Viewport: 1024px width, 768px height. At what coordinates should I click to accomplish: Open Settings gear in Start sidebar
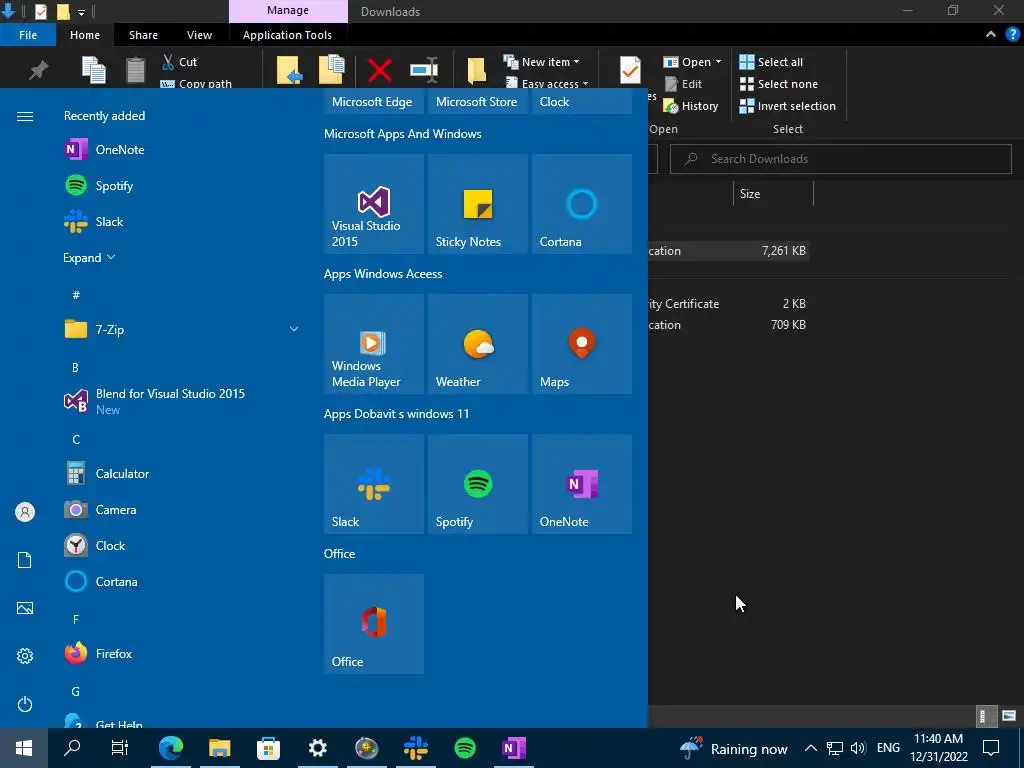(25, 656)
